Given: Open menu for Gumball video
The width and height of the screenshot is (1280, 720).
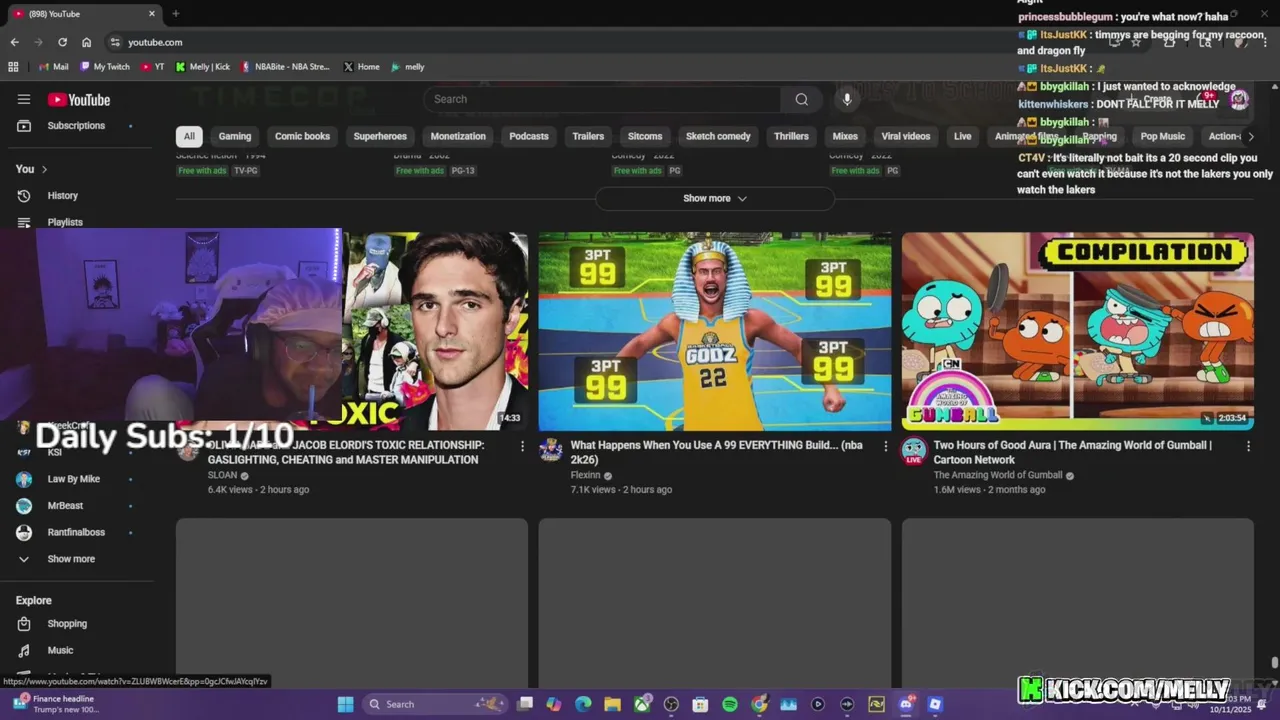Looking at the screenshot, I should [x=1248, y=446].
